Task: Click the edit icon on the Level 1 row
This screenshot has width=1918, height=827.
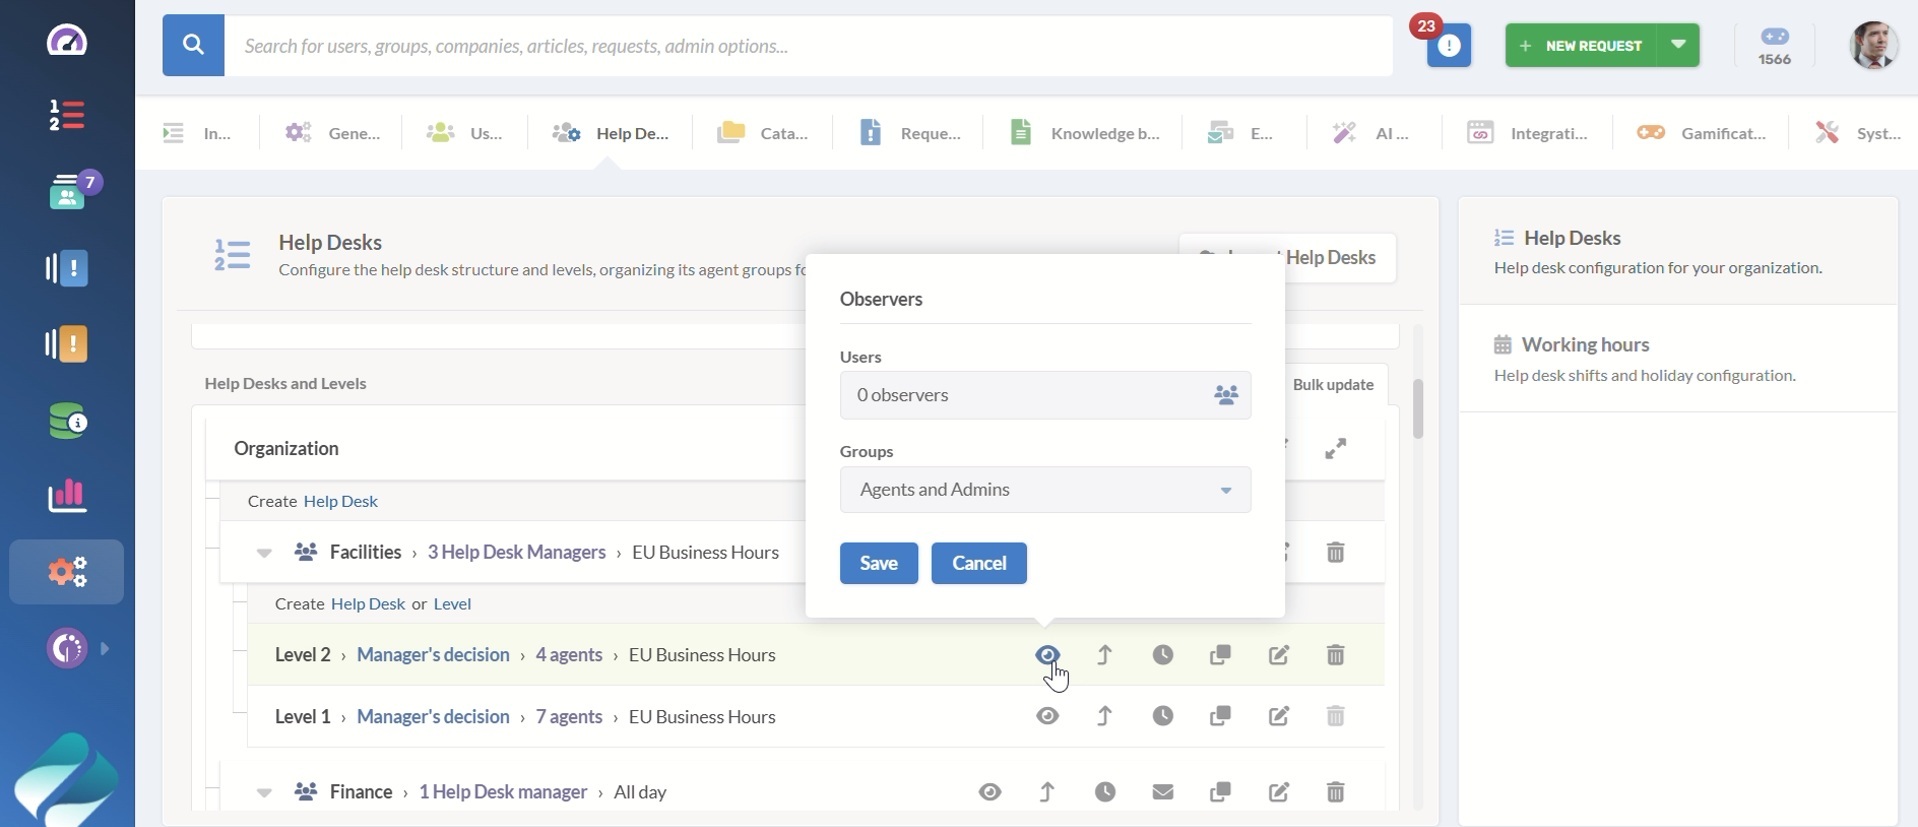Action: pyautogui.click(x=1278, y=716)
